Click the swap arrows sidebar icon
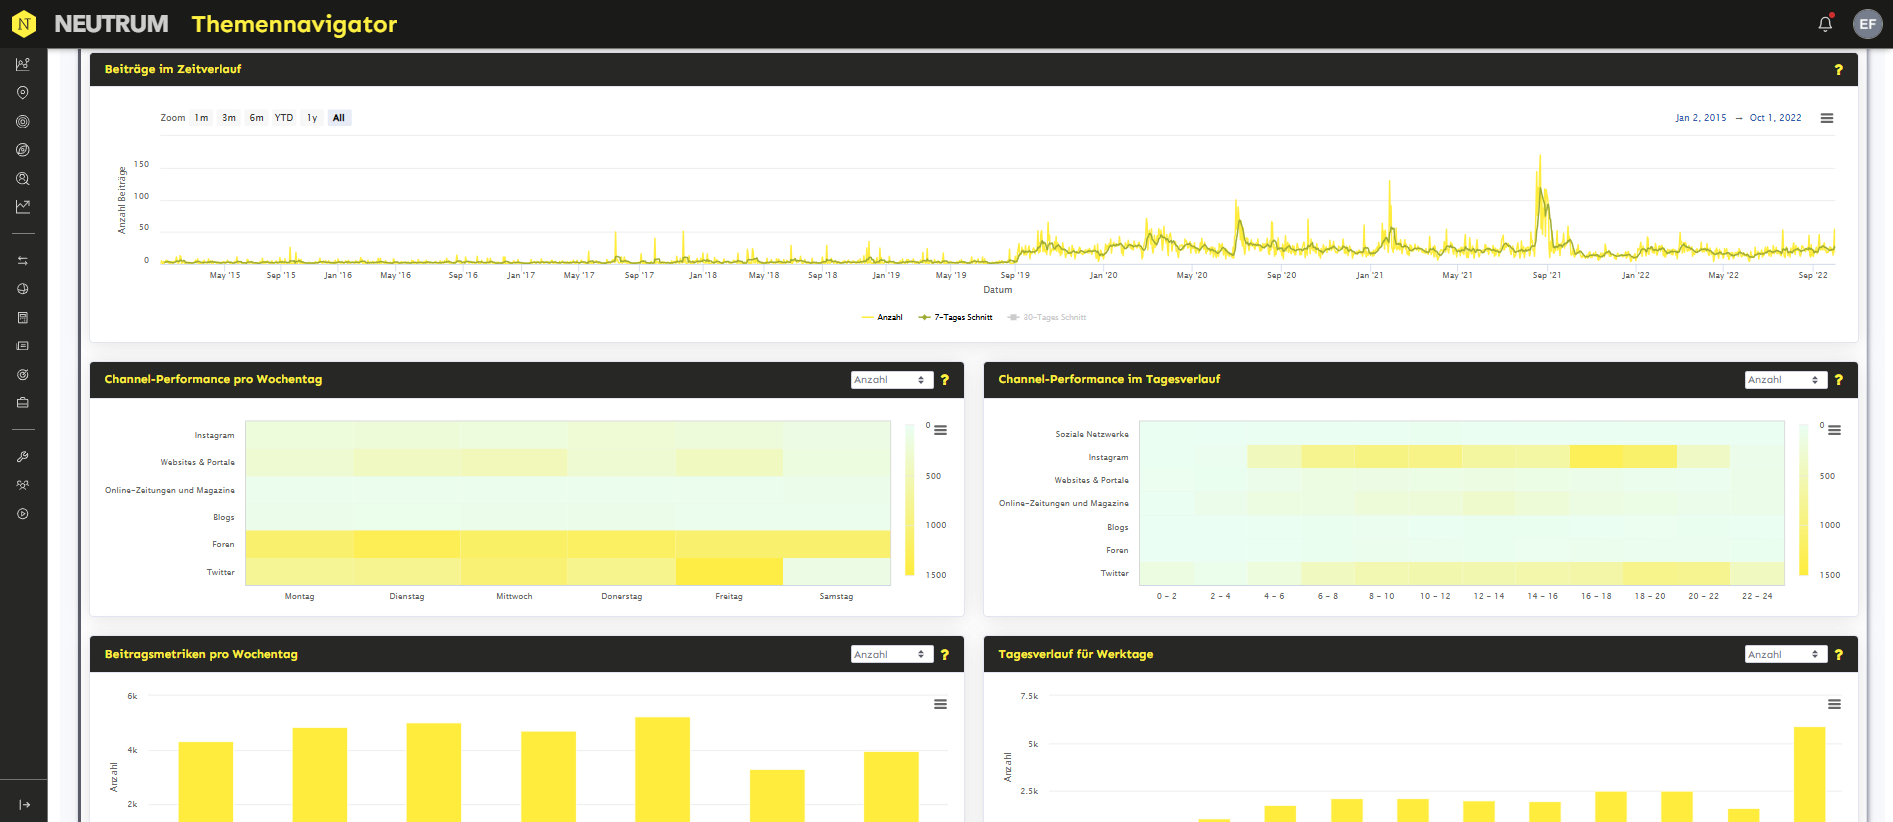1893x822 pixels. (23, 261)
